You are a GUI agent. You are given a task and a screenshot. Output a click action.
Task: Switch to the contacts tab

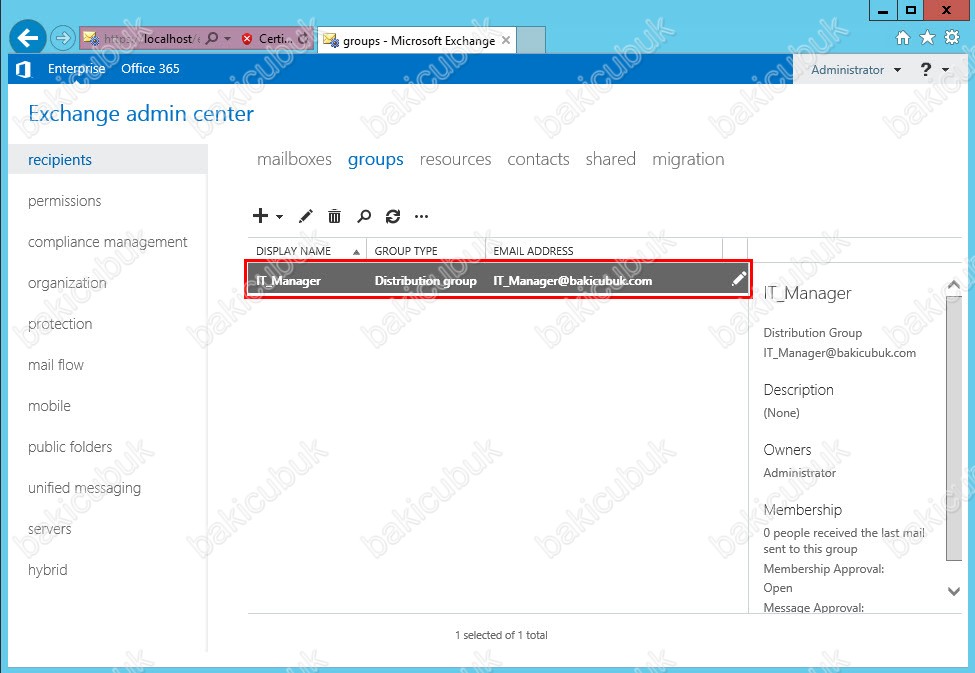[538, 159]
